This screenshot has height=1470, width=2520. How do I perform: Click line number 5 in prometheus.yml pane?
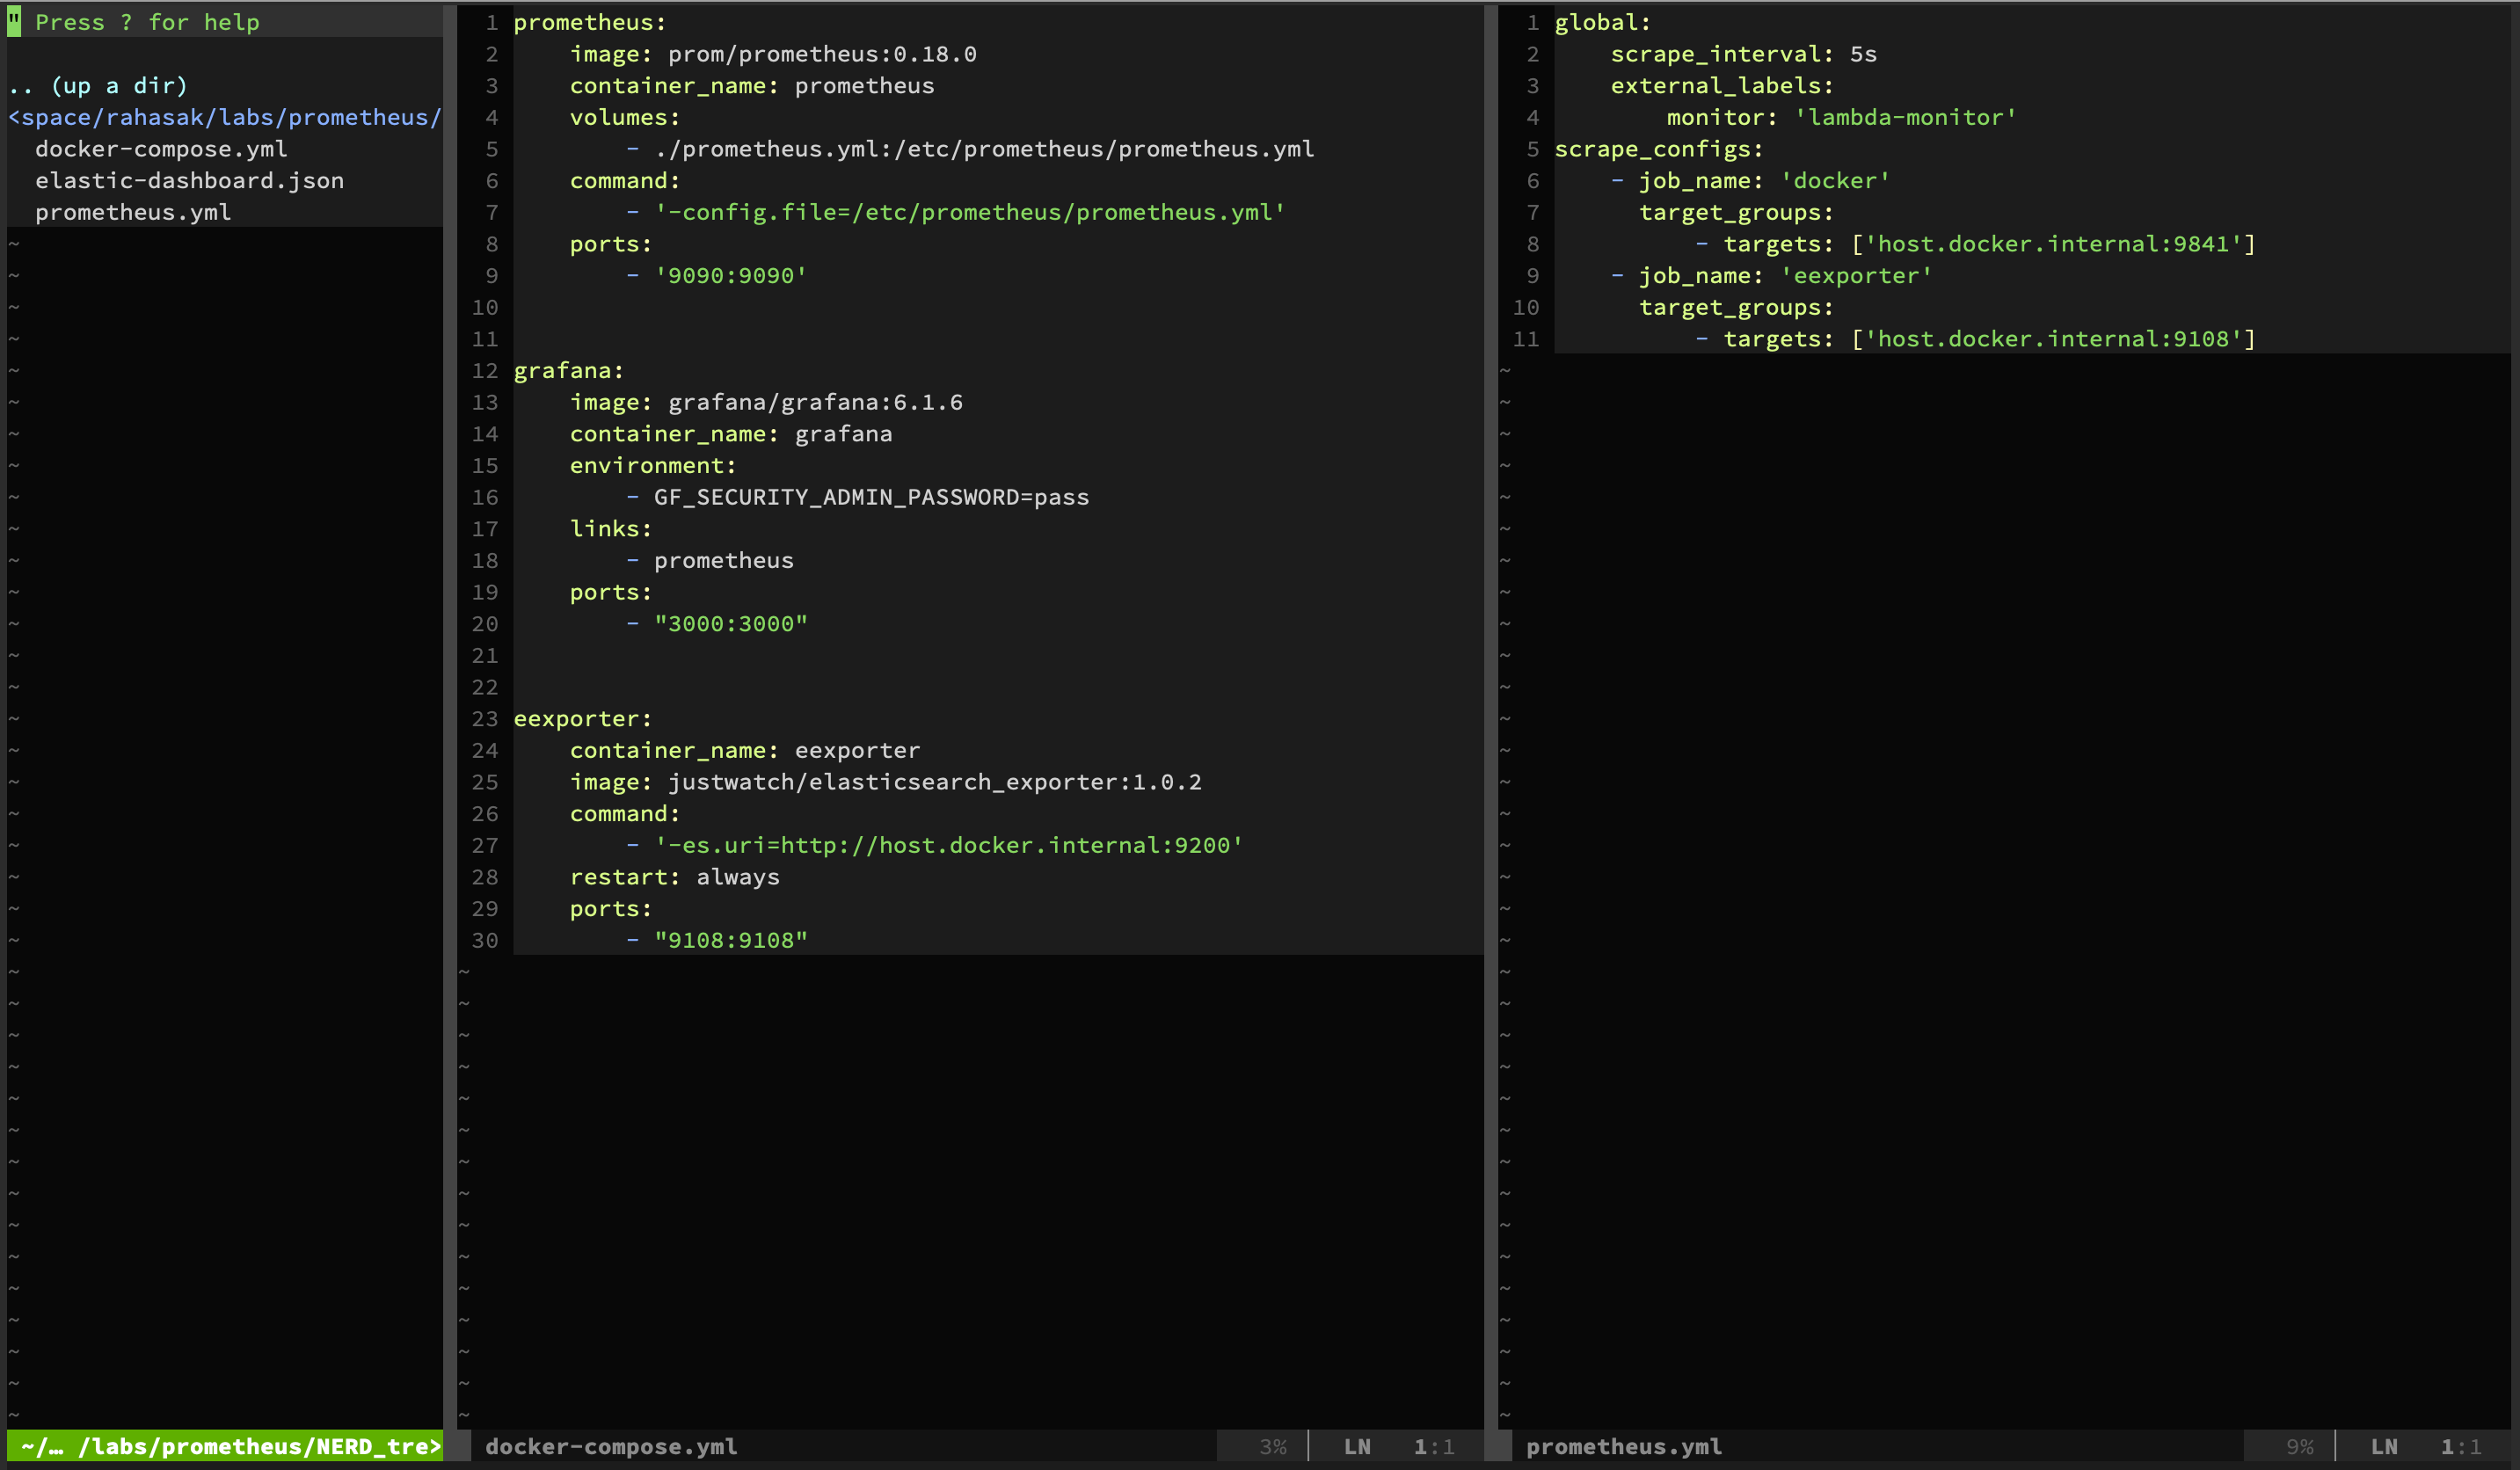point(1533,149)
